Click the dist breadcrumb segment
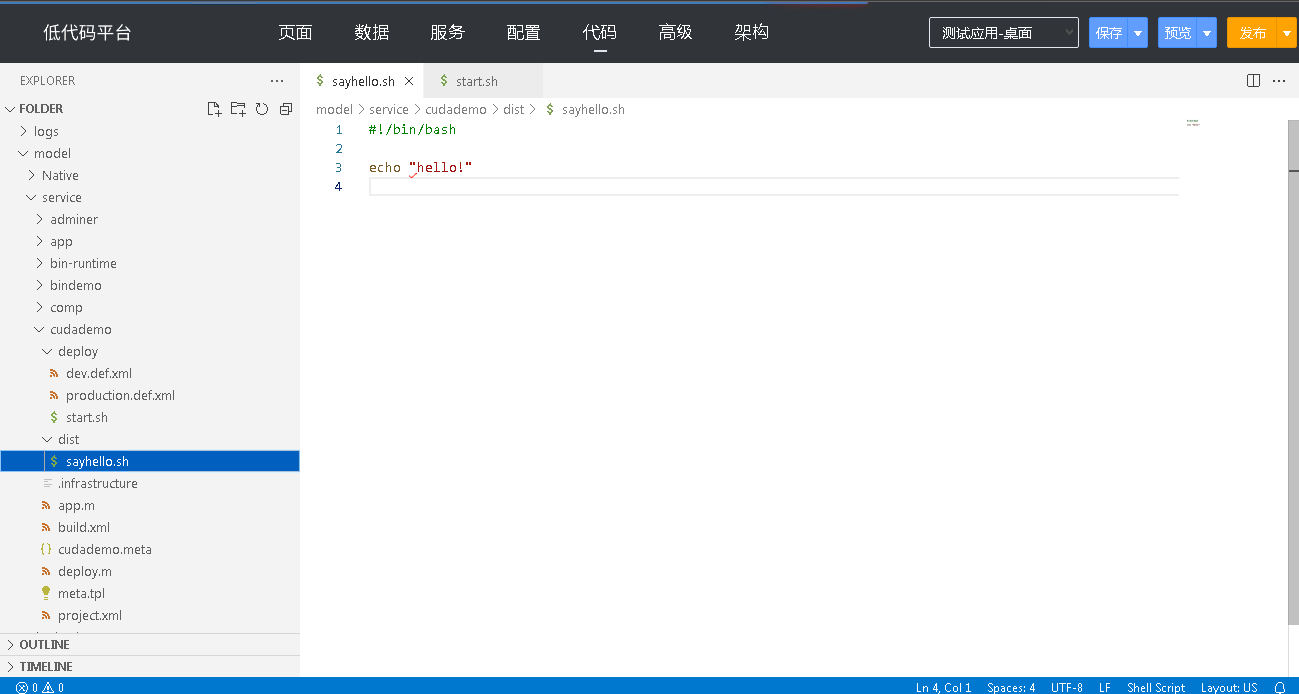The width and height of the screenshot is (1299, 694). point(514,109)
